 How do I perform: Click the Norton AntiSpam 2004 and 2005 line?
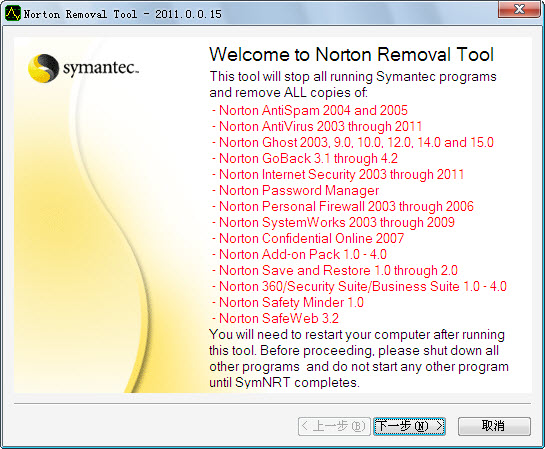coord(310,110)
